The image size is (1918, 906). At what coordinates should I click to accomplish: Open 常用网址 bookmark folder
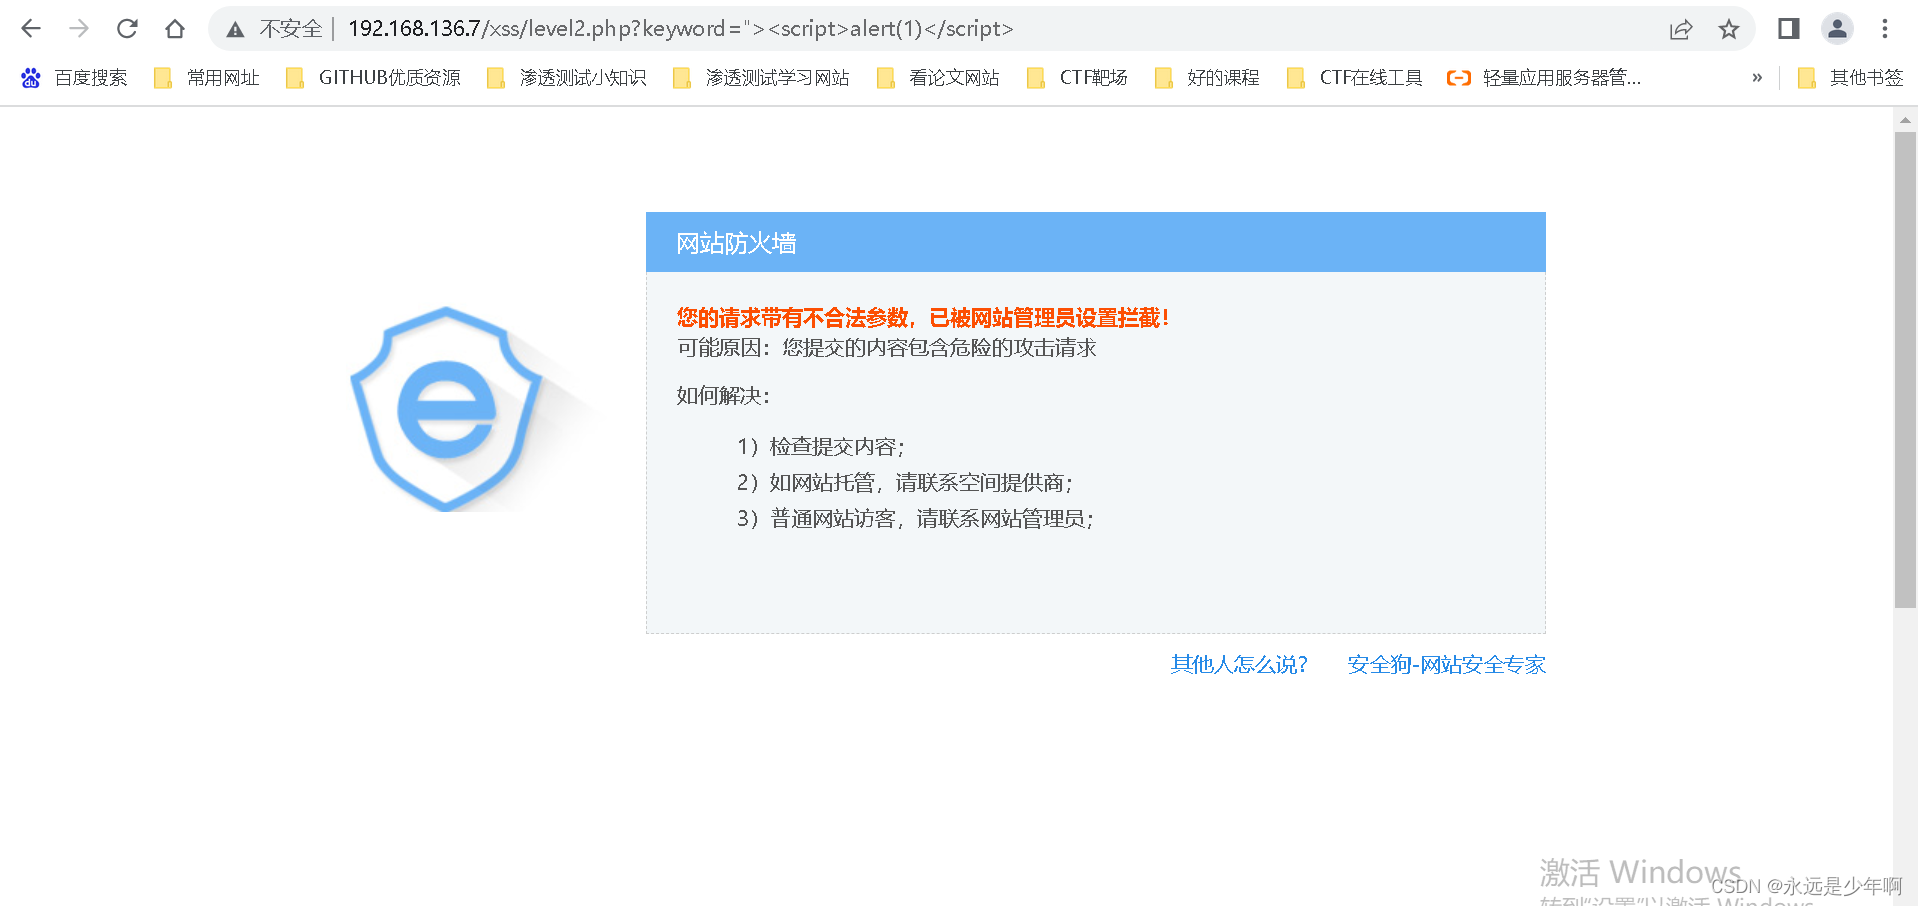pos(206,78)
